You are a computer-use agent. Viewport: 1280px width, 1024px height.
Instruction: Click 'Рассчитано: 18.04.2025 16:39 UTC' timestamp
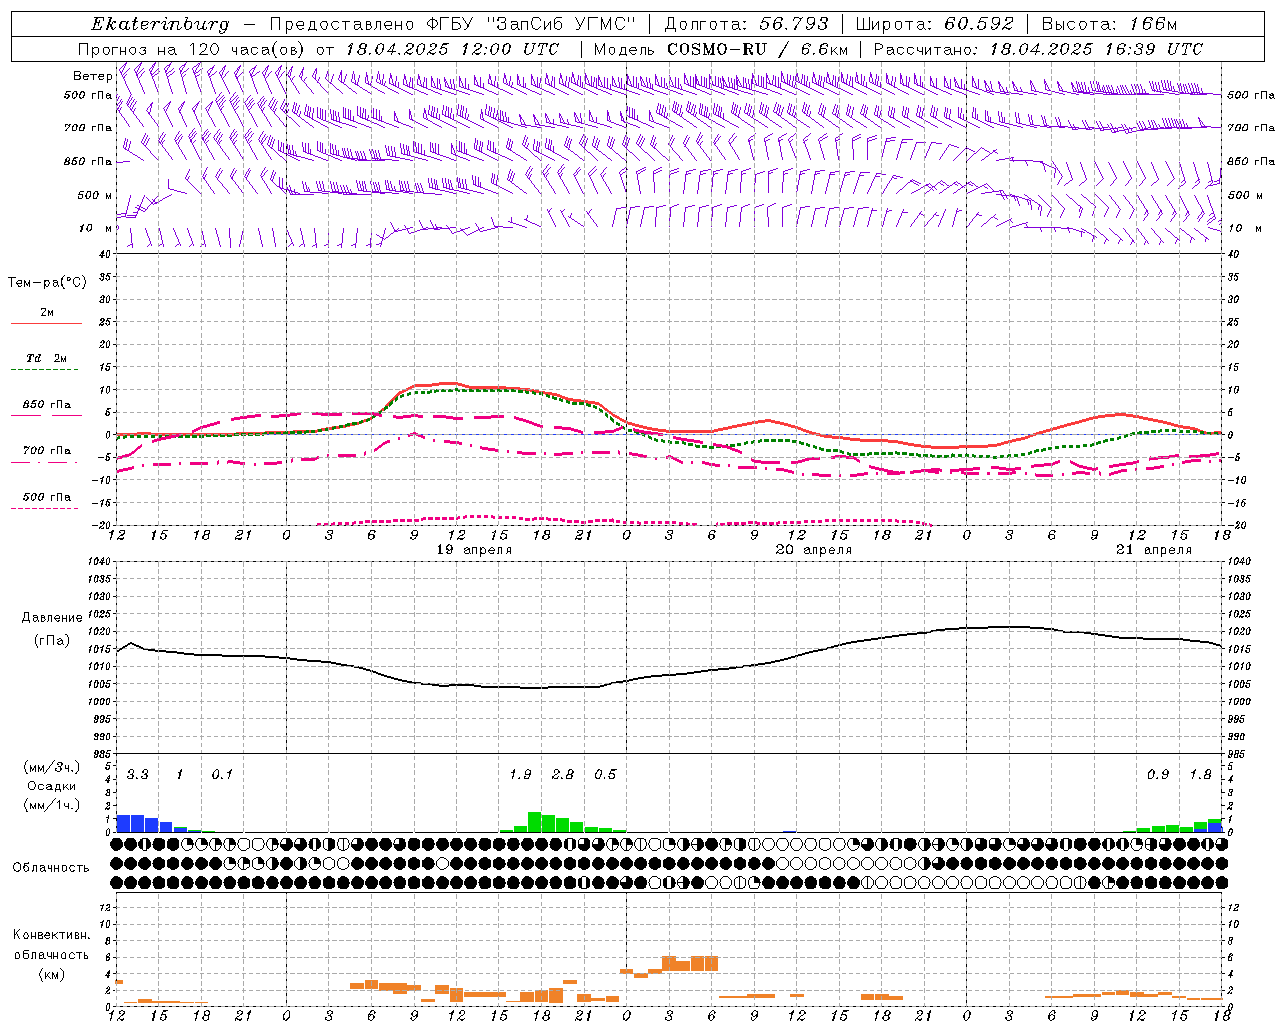coord(1038,49)
